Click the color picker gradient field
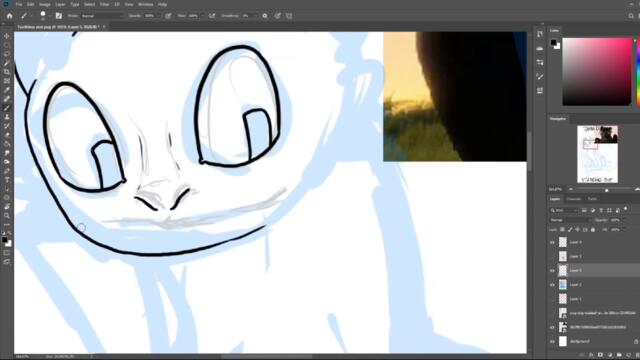The width and height of the screenshot is (640, 360). (x=597, y=72)
